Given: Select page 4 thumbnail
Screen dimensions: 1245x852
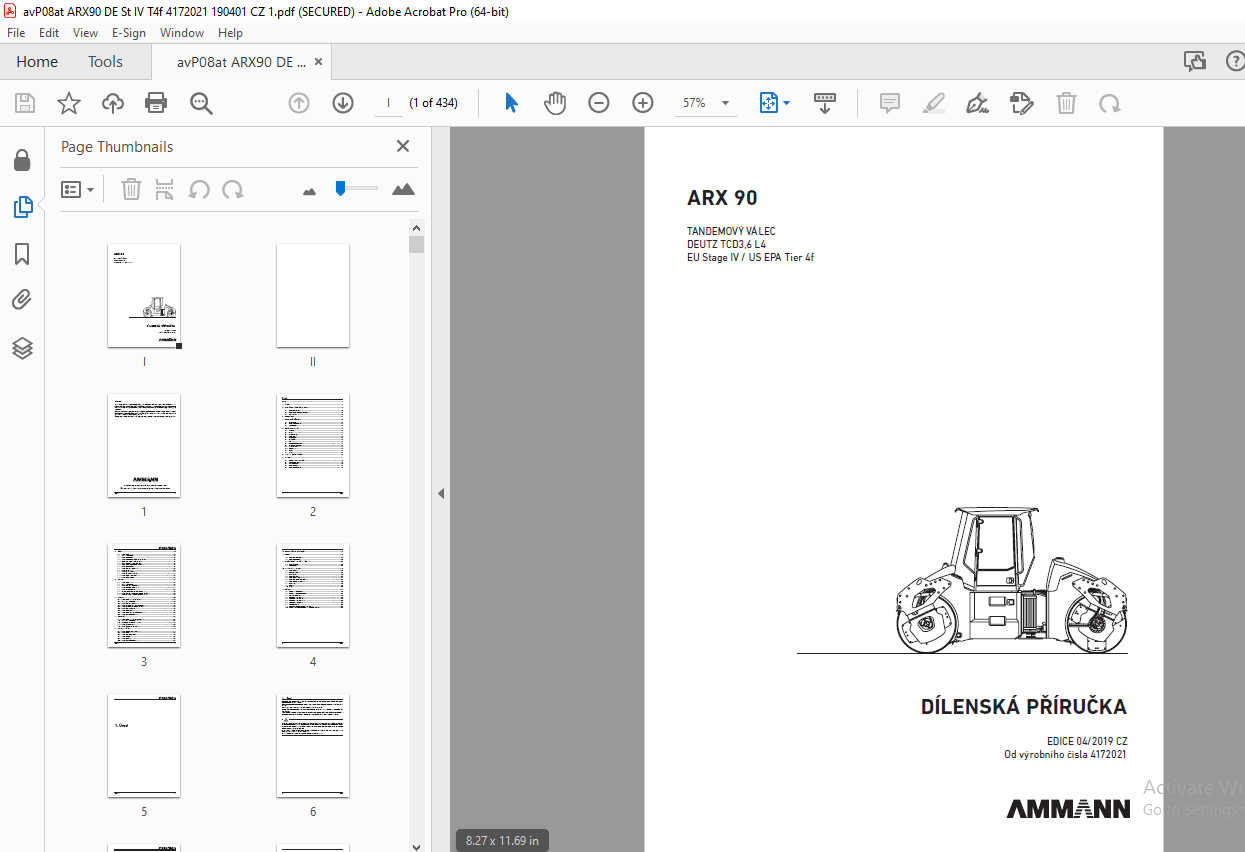Looking at the screenshot, I should pos(313,596).
